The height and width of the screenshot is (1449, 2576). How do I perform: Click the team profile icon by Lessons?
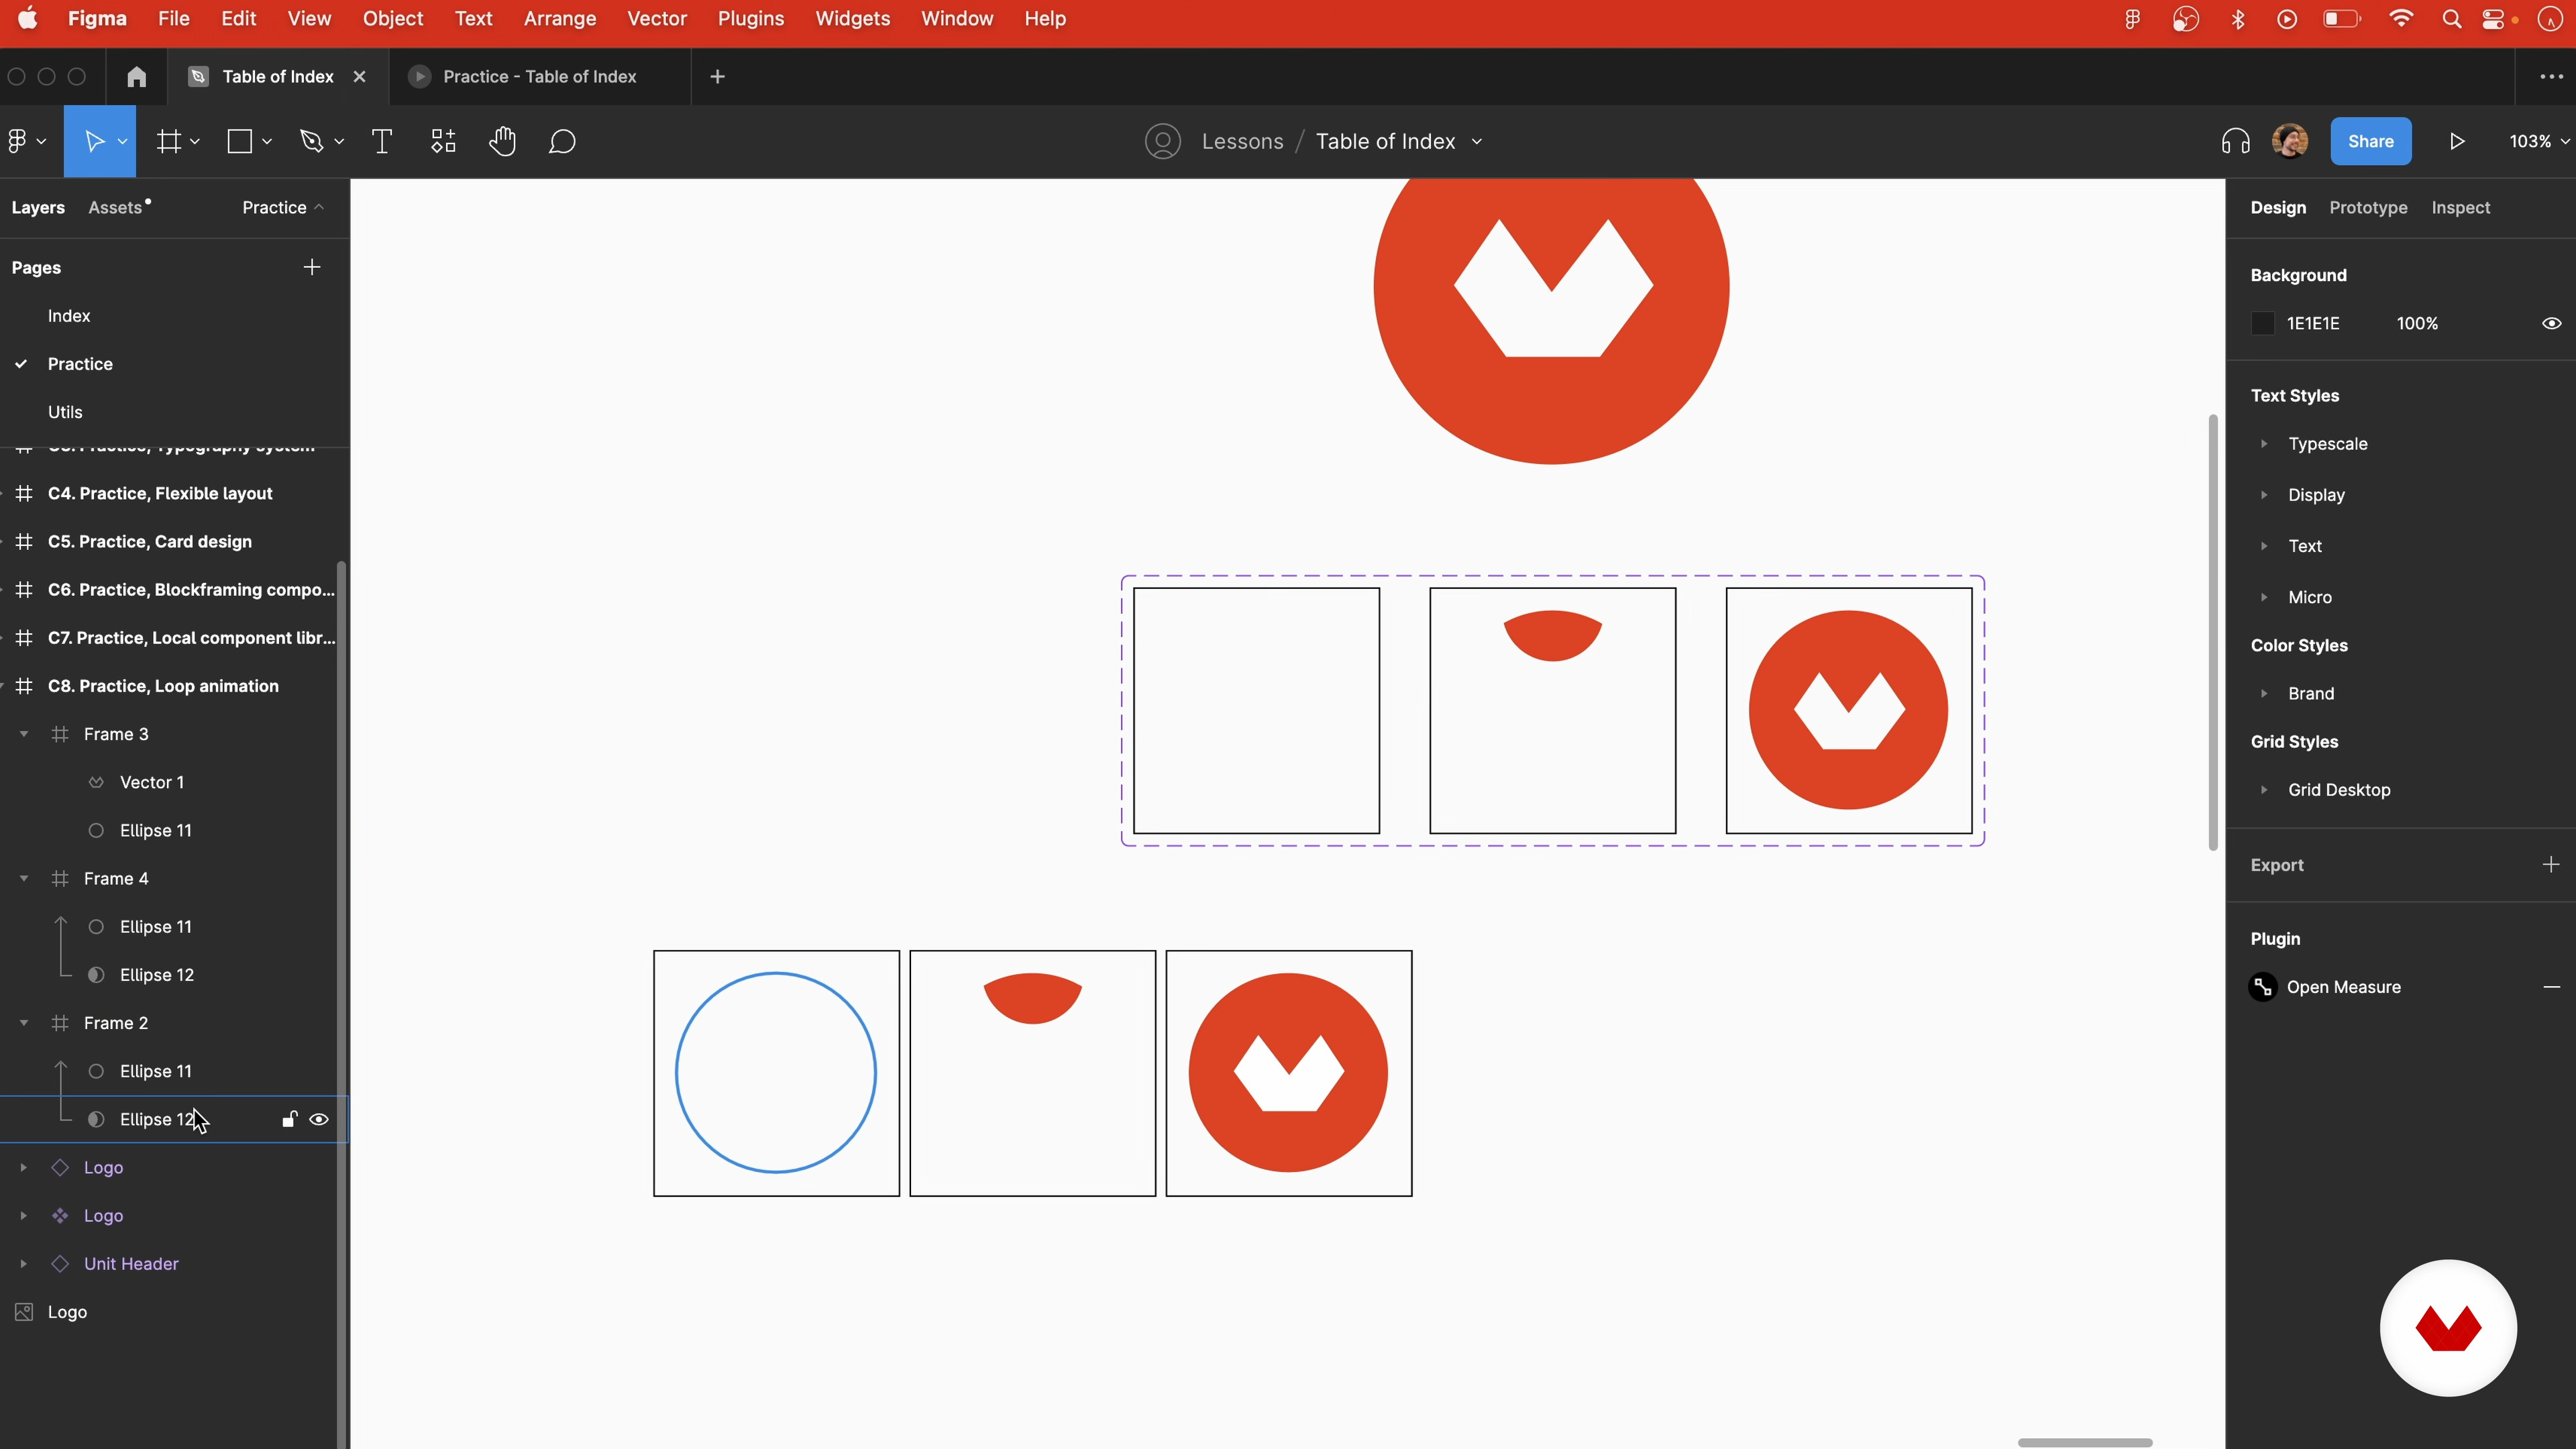point(1162,141)
